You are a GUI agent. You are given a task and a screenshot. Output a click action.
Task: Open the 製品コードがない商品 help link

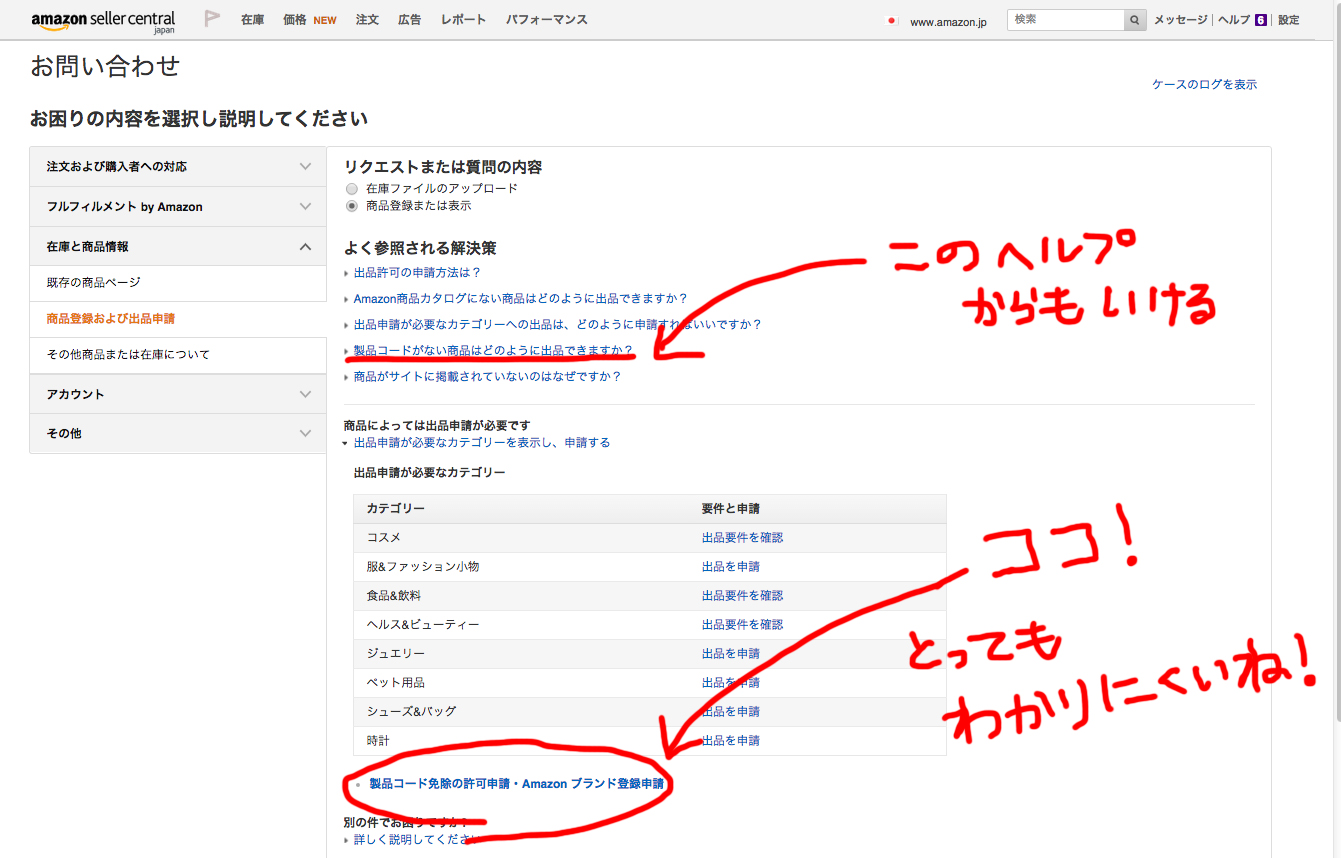pos(493,350)
